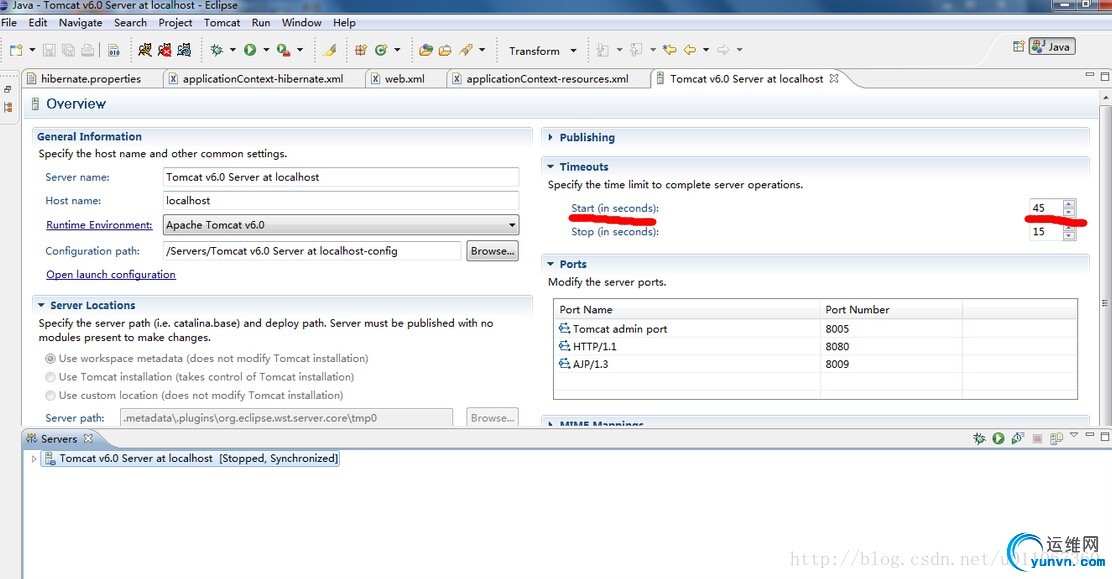Click the Start timeout value field
The height and width of the screenshot is (579, 1112).
[x=1046, y=208]
